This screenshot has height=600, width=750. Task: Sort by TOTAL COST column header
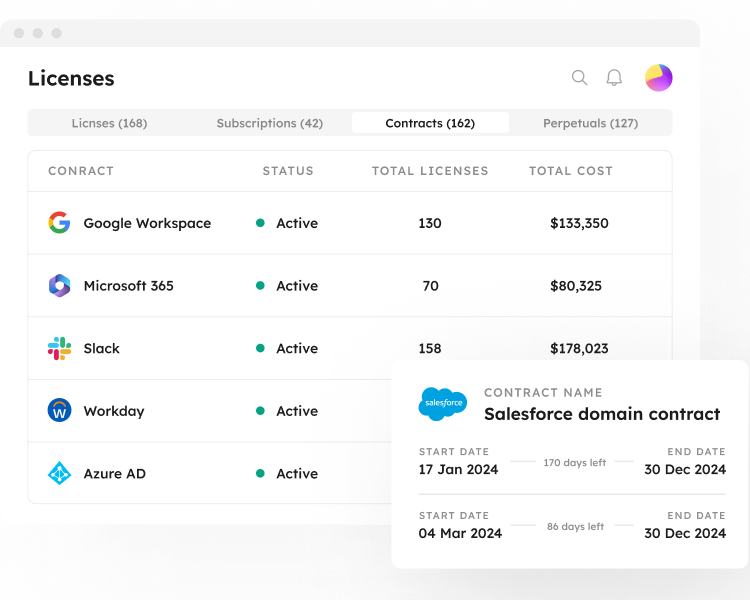point(571,171)
